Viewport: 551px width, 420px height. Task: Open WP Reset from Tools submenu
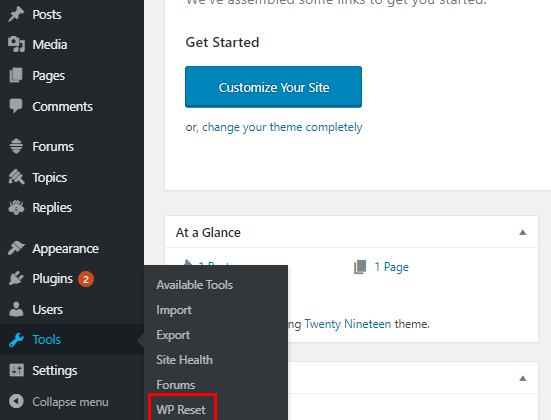pyautogui.click(x=181, y=410)
